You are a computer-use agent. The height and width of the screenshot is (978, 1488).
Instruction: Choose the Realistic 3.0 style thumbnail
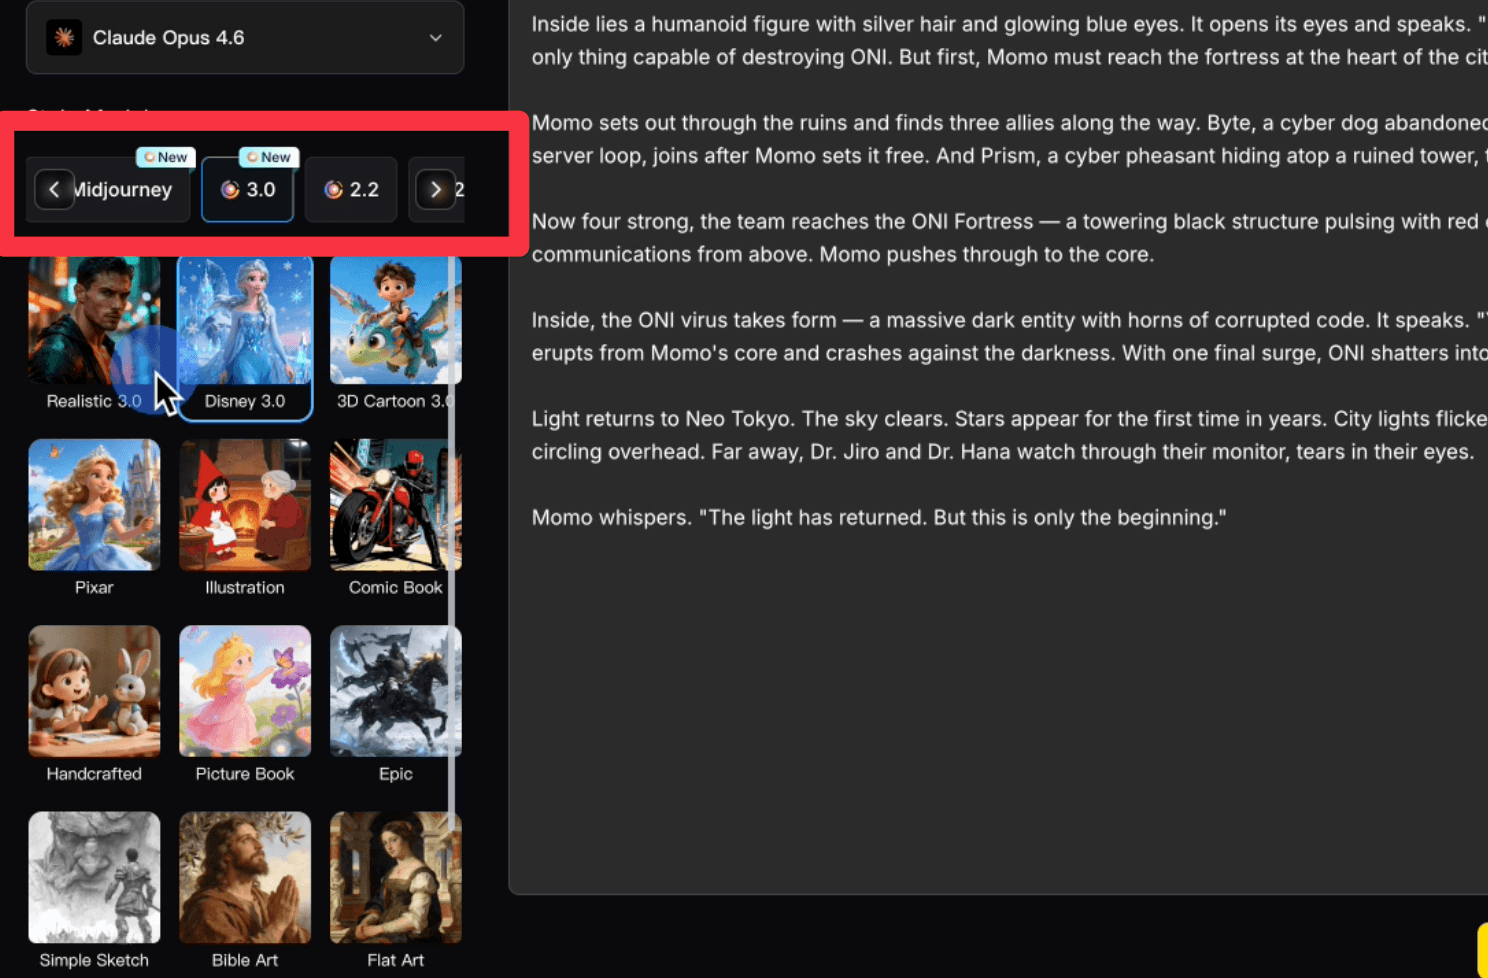(x=94, y=322)
